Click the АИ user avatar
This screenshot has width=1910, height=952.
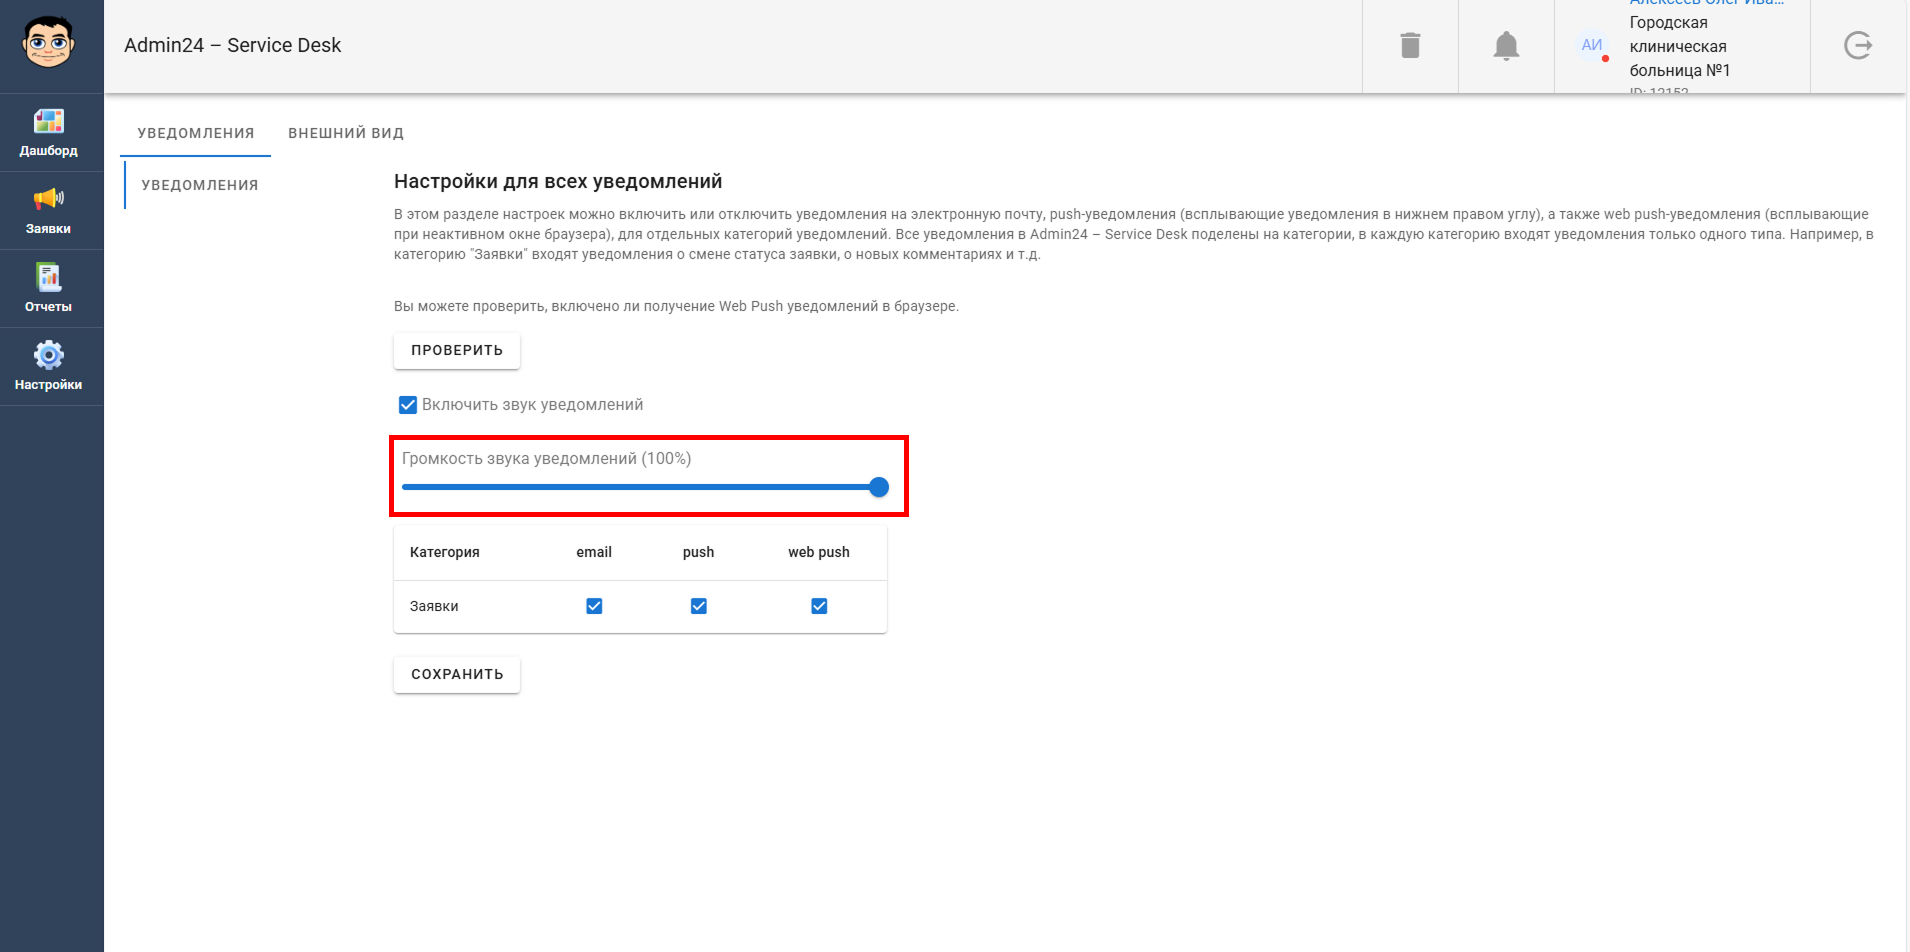pyautogui.click(x=1592, y=45)
